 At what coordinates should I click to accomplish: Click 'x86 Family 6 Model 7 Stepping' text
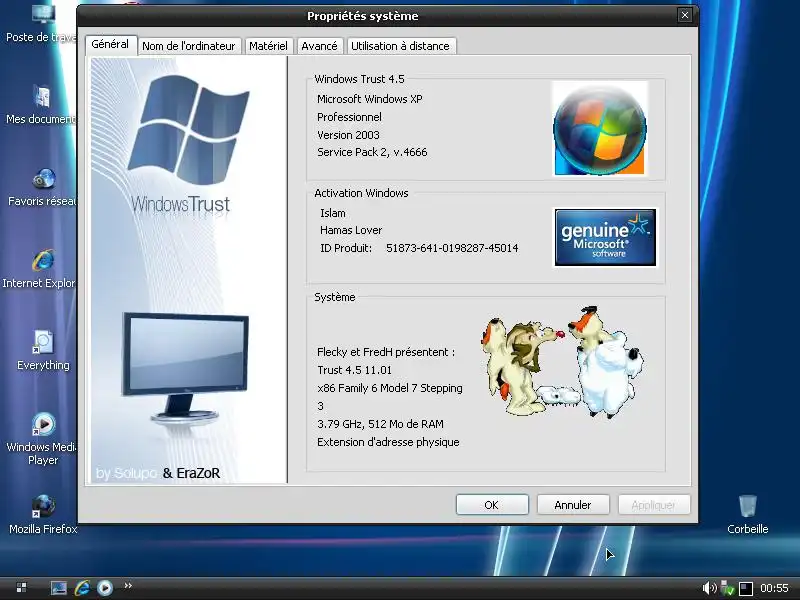390,388
